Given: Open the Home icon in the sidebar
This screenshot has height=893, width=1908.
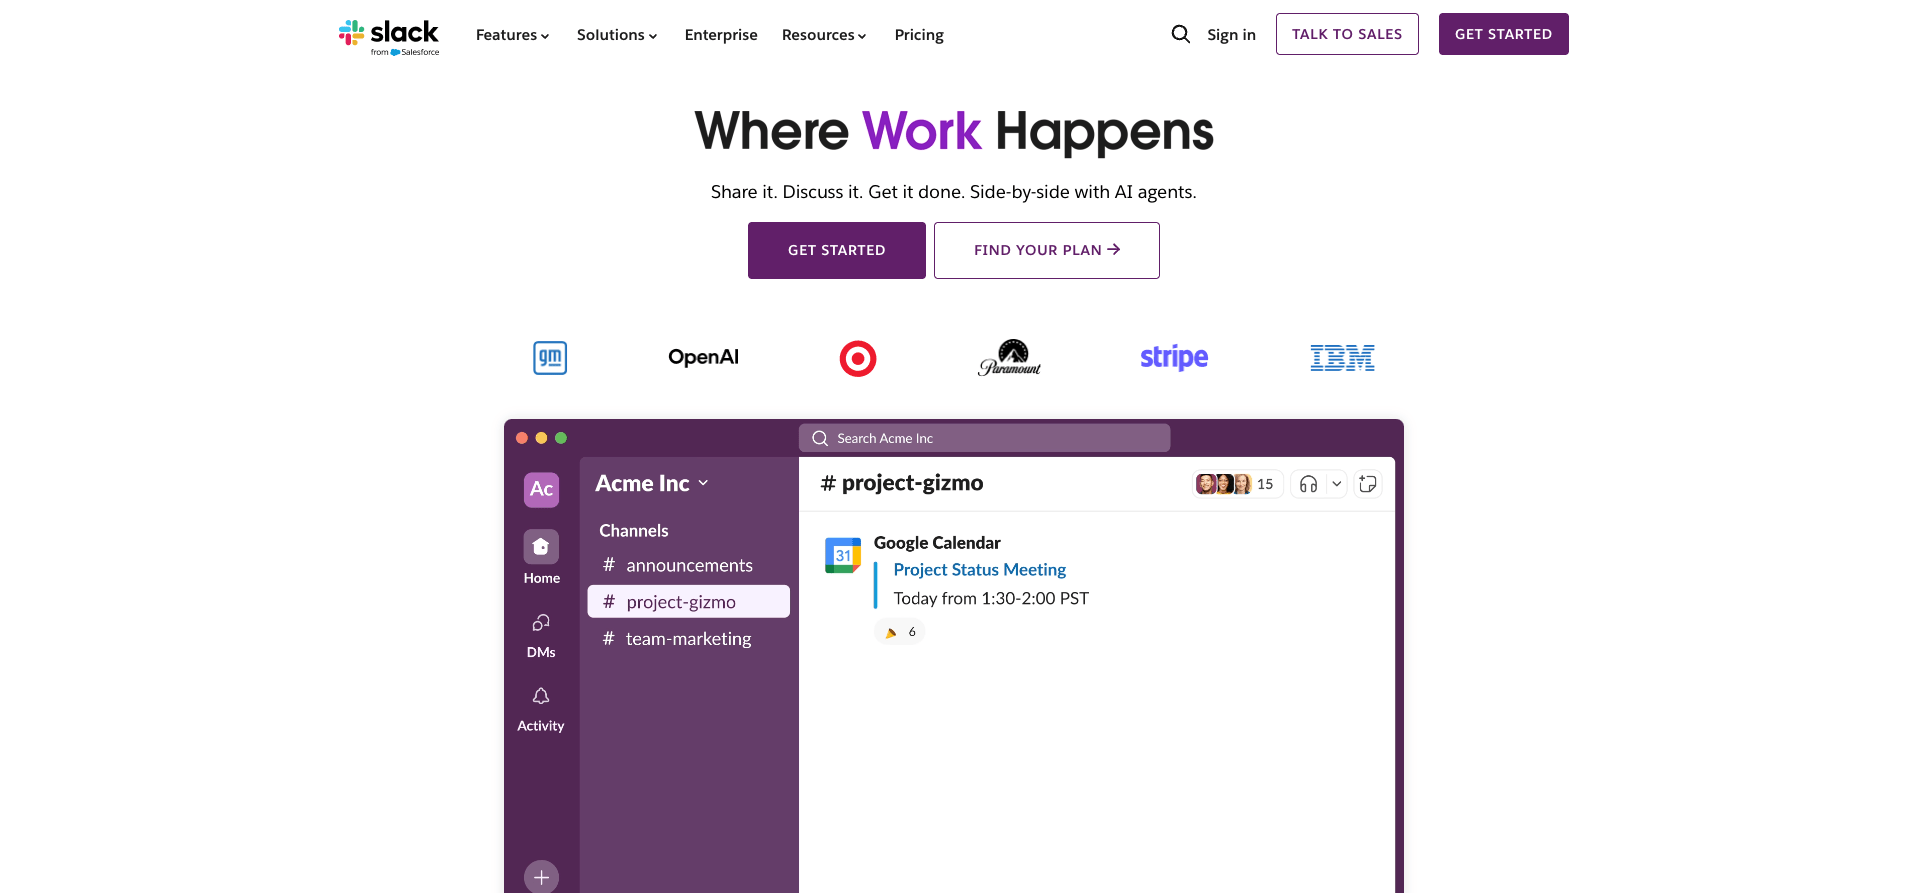Looking at the screenshot, I should point(541,547).
